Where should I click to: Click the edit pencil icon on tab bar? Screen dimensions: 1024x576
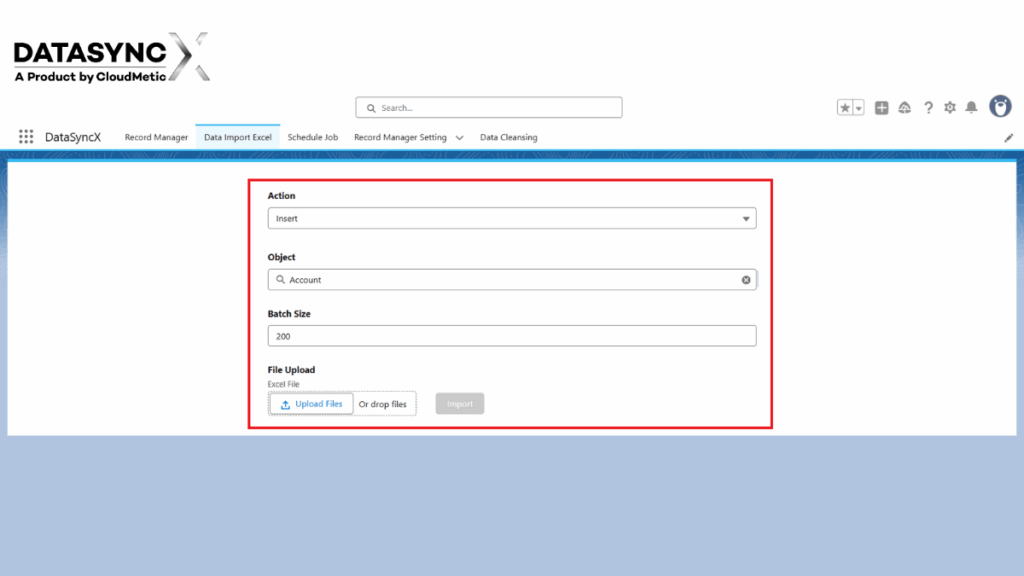(1009, 137)
